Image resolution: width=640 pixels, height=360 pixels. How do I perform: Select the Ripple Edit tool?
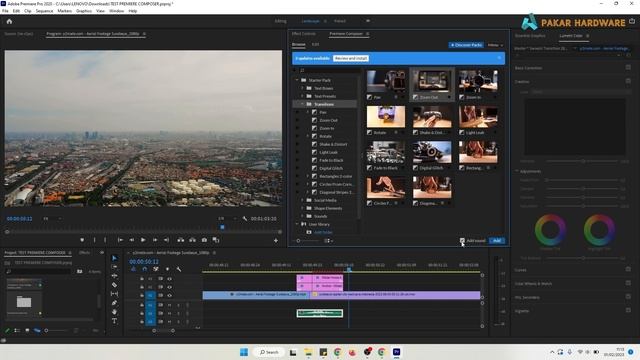pos(114,276)
